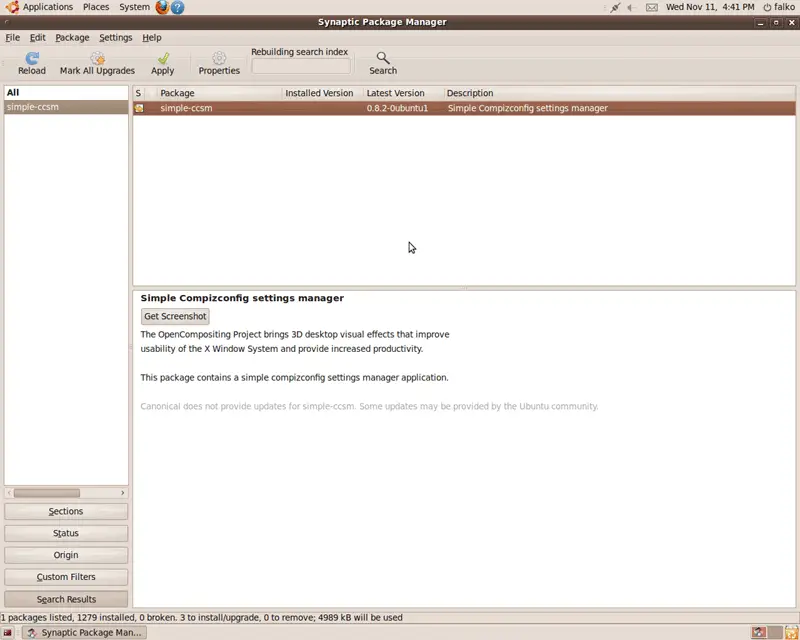Click the "Rebuilding search index" label

click(299, 52)
